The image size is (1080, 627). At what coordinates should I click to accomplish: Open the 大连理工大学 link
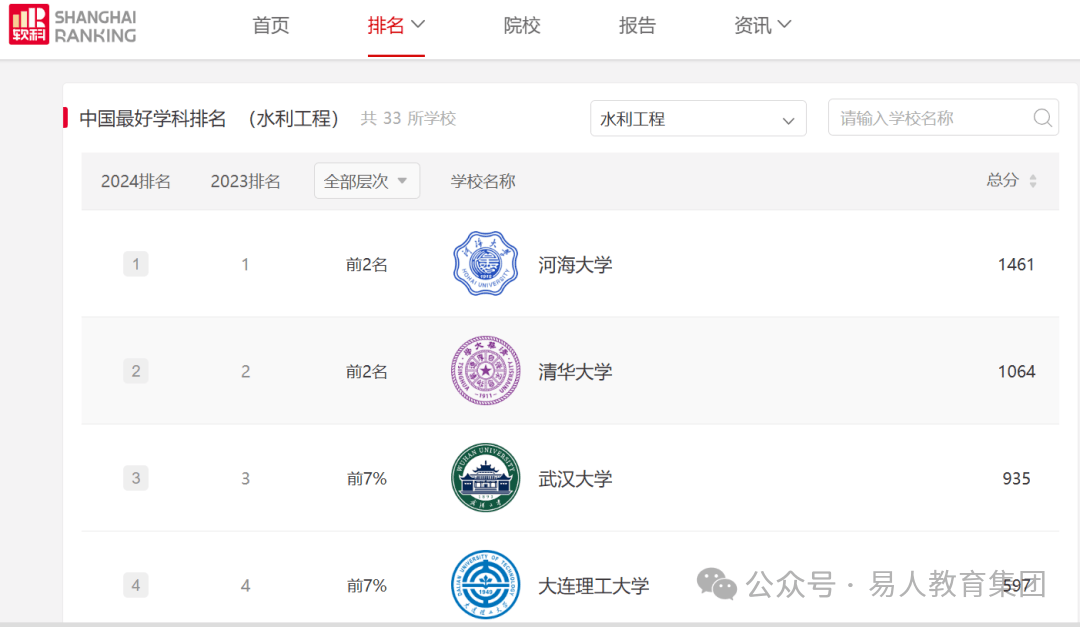pyautogui.click(x=594, y=586)
